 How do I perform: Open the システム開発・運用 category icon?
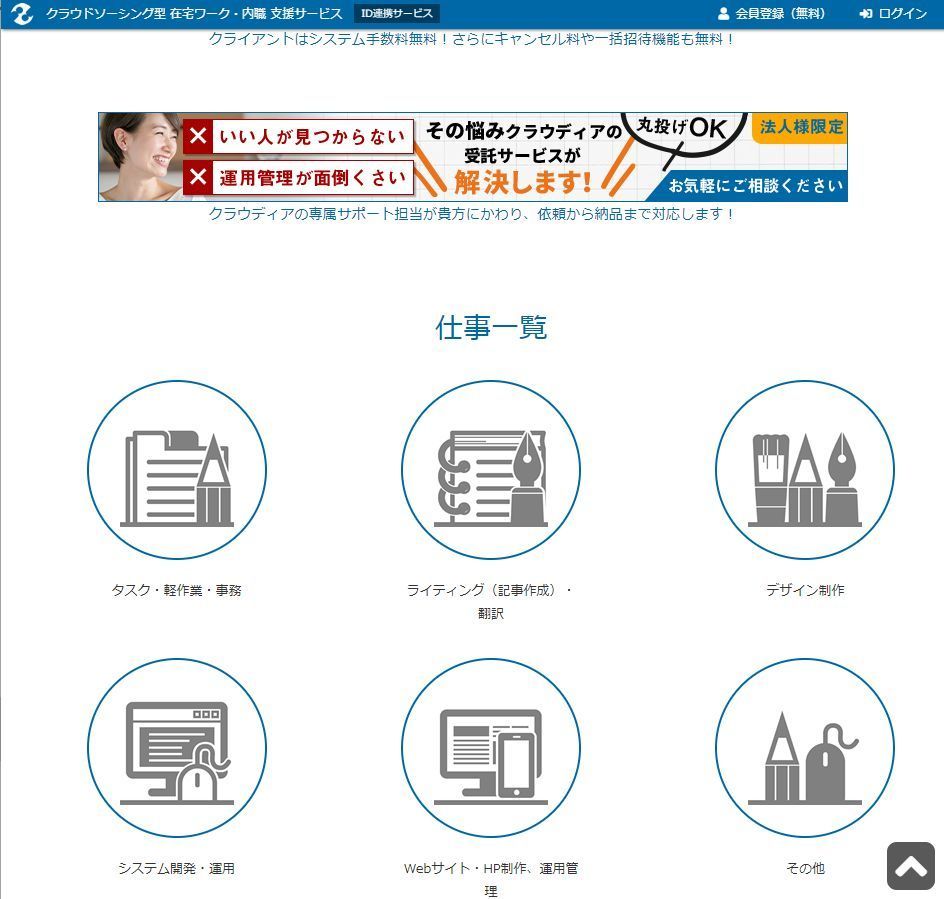[177, 748]
